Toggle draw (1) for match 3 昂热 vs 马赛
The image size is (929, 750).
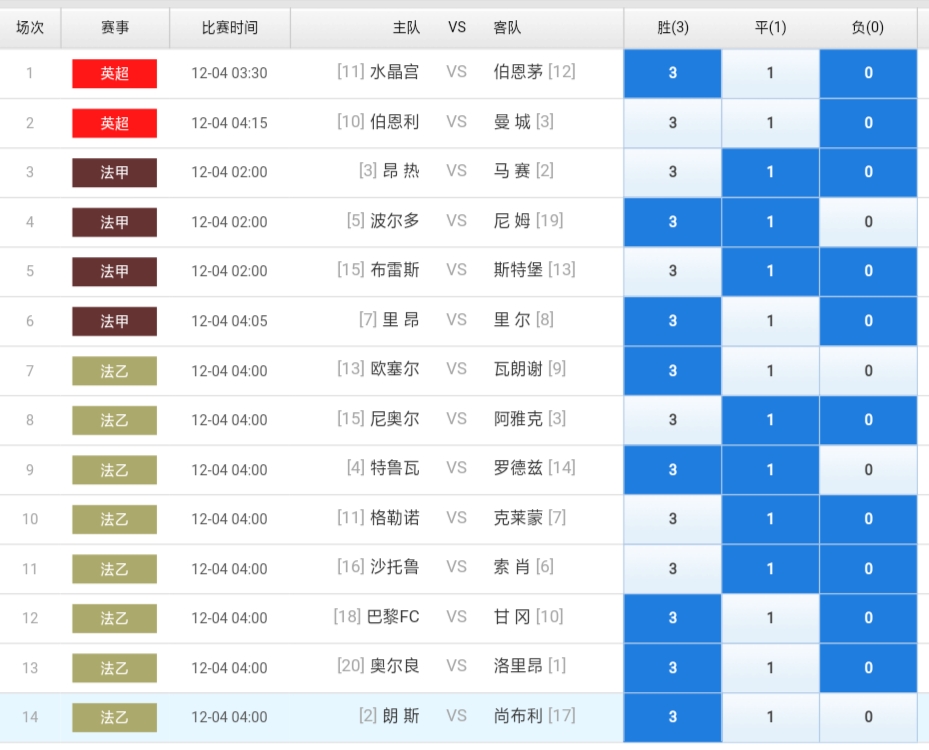coord(770,172)
